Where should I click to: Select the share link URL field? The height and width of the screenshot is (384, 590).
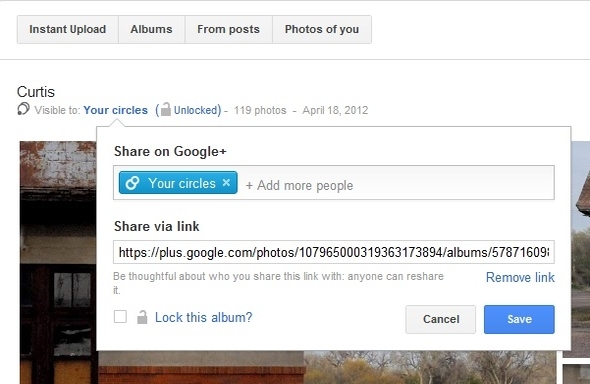click(x=334, y=252)
